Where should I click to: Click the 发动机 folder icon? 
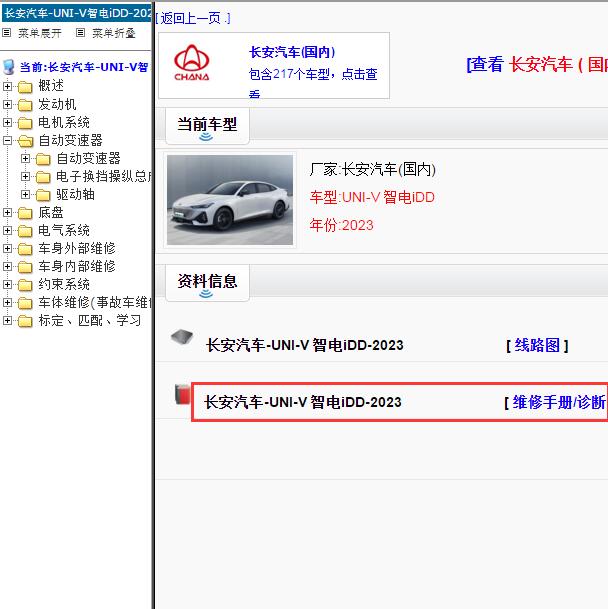coord(25,105)
